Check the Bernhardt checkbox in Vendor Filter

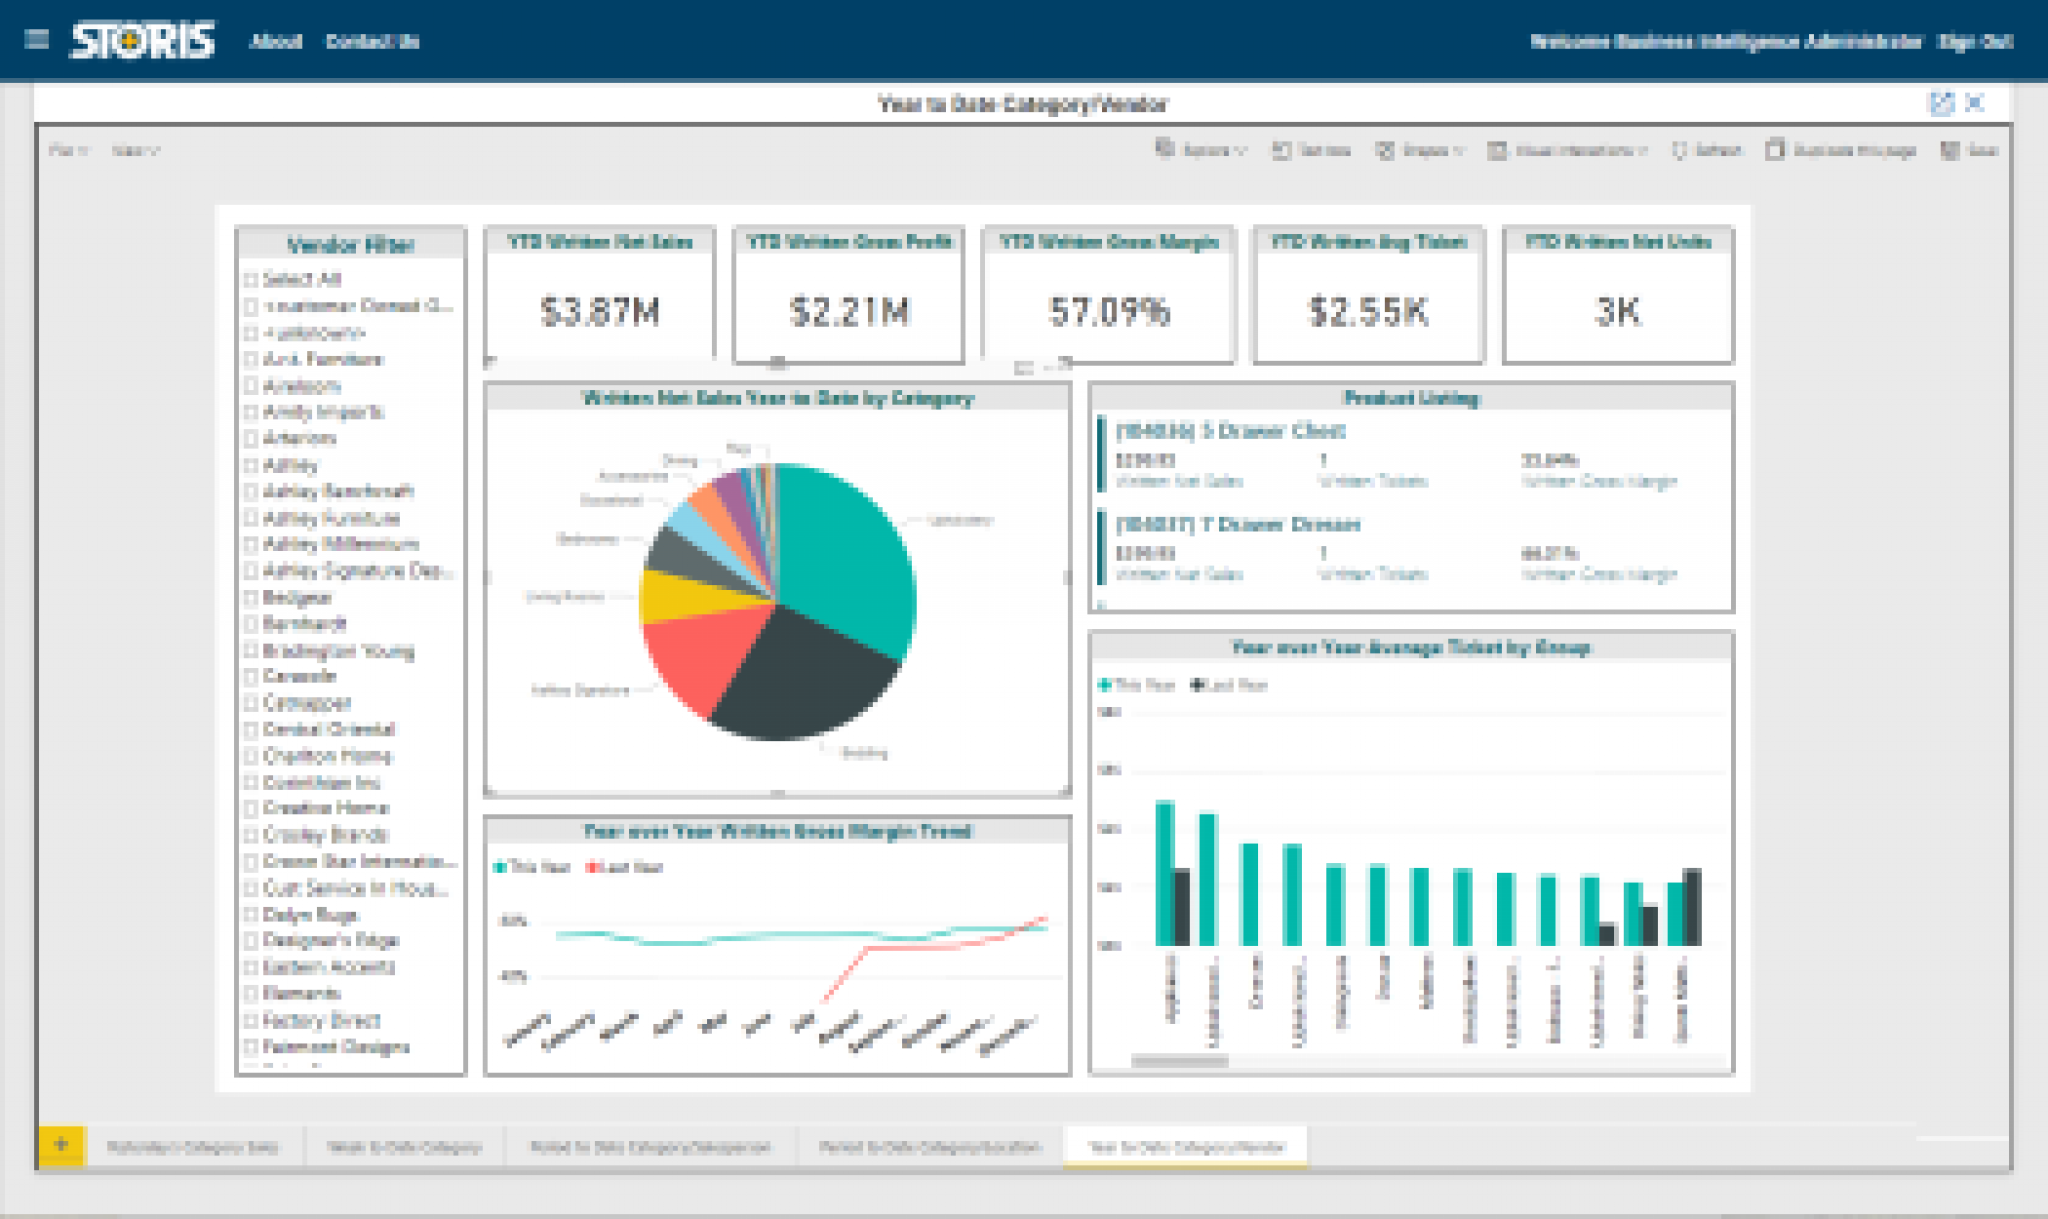click(251, 625)
